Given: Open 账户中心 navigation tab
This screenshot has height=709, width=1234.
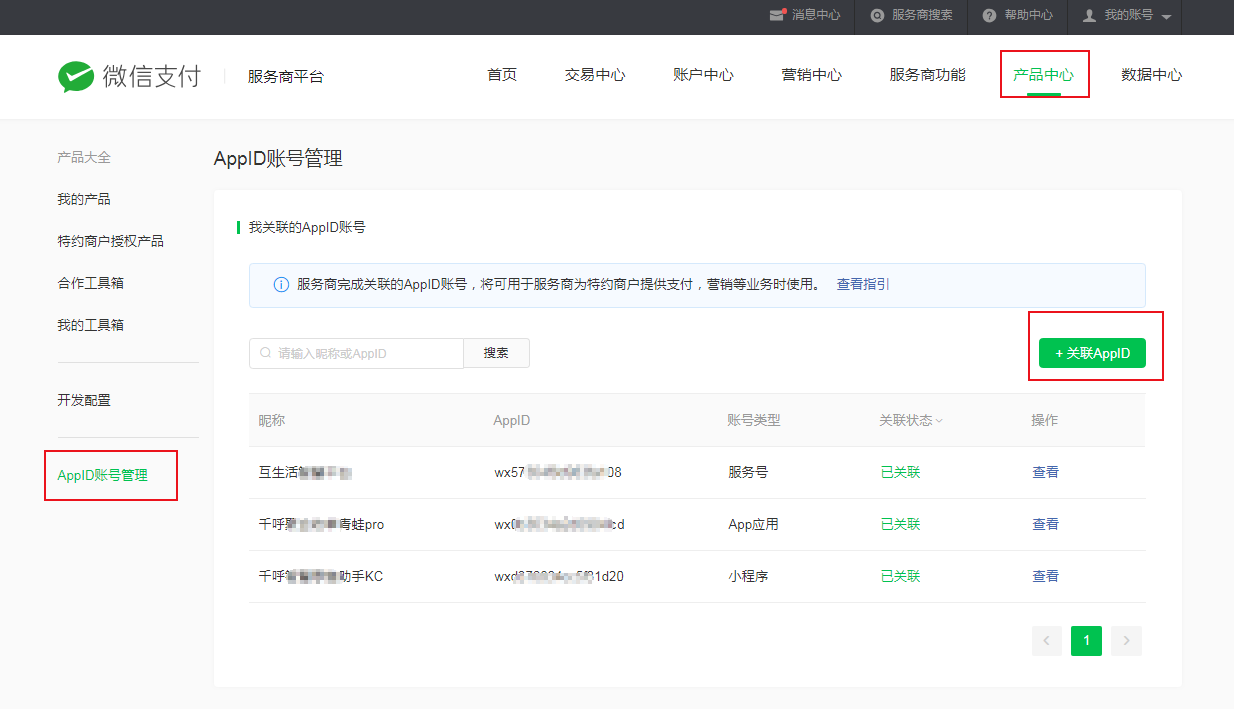Looking at the screenshot, I should pos(703,75).
